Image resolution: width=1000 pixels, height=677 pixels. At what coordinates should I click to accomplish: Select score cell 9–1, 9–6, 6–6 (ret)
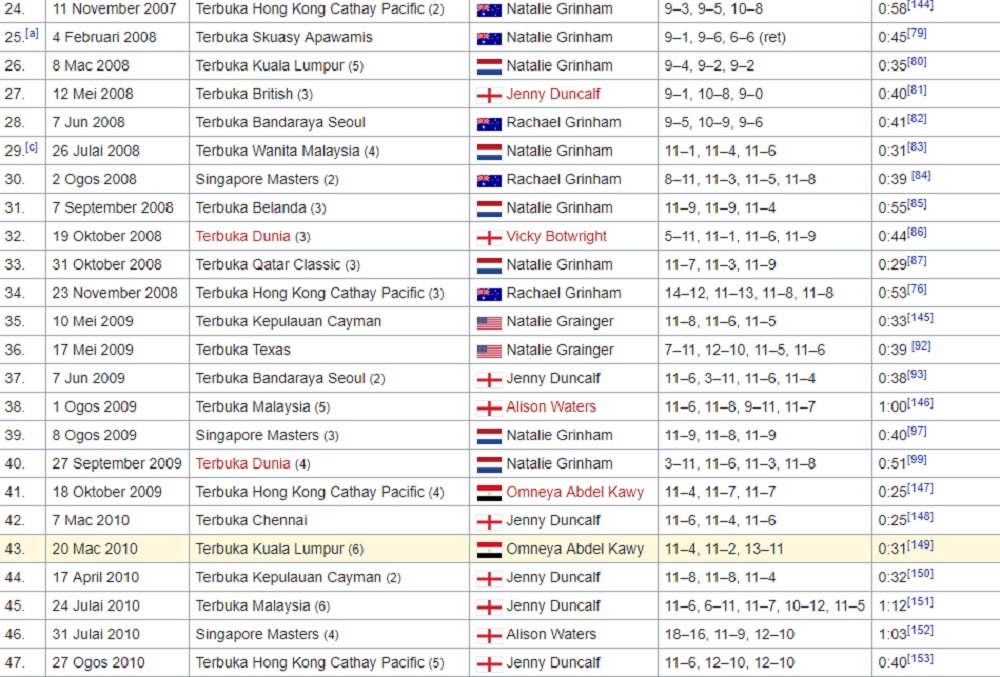(765, 37)
